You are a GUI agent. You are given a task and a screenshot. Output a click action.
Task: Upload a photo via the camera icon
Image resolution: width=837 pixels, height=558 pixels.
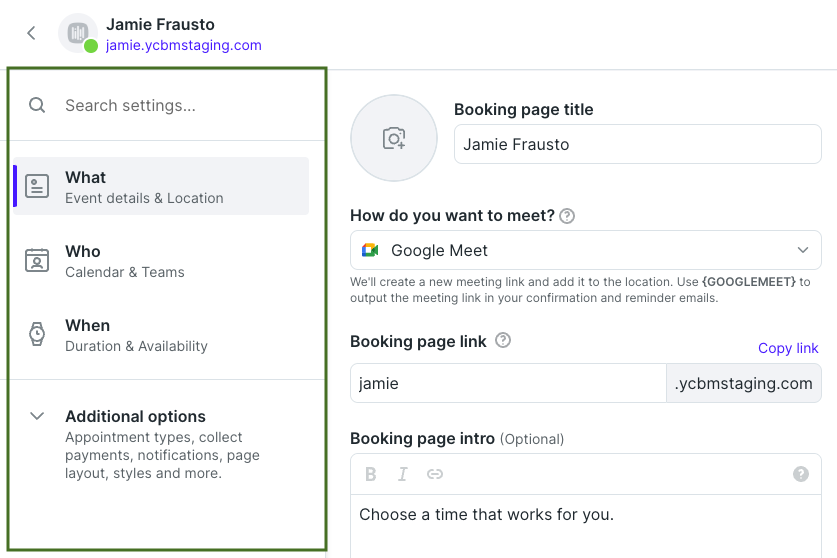(394, 138)
